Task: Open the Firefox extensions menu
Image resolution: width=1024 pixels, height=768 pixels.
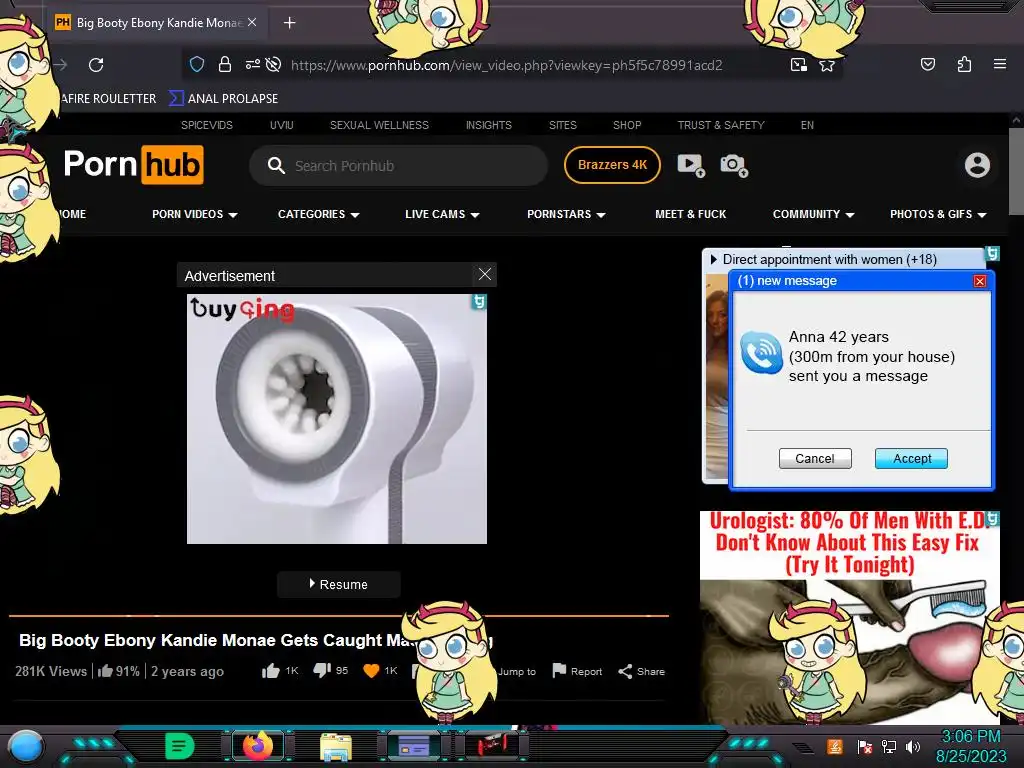Action: click(964, 64)
